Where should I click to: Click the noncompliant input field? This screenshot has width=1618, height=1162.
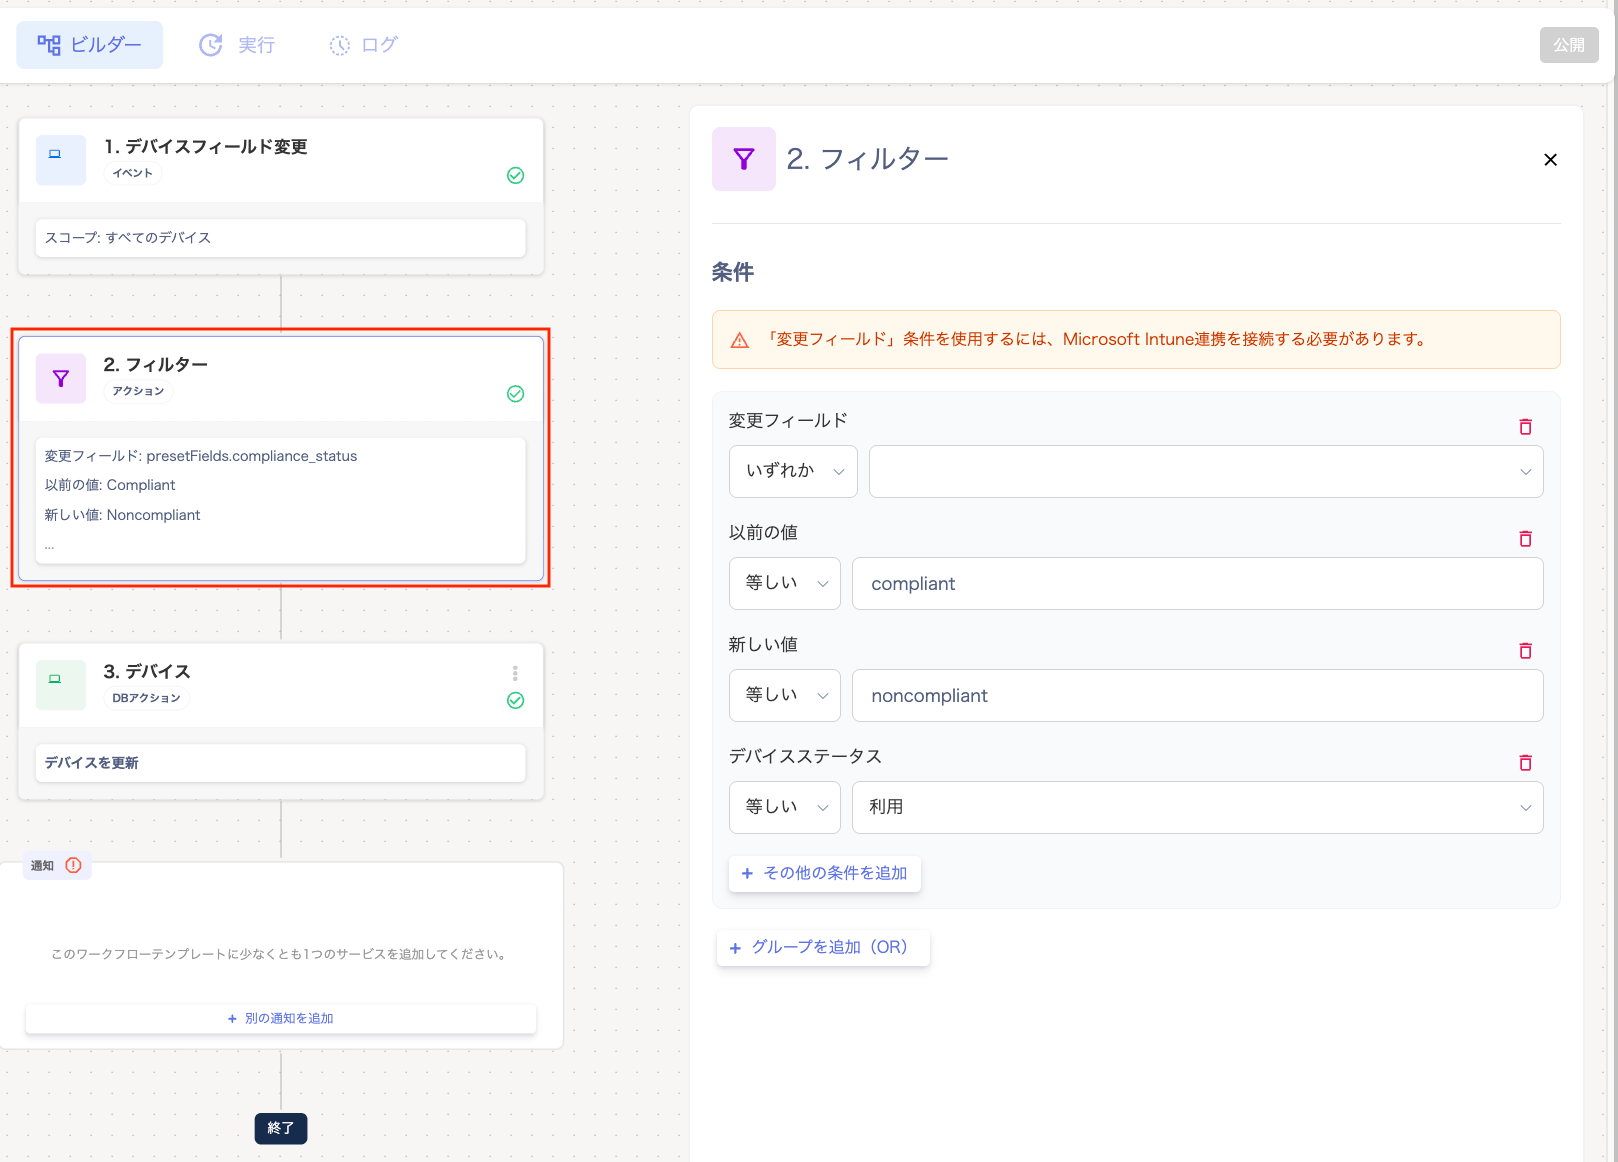tap(1198, 695)
